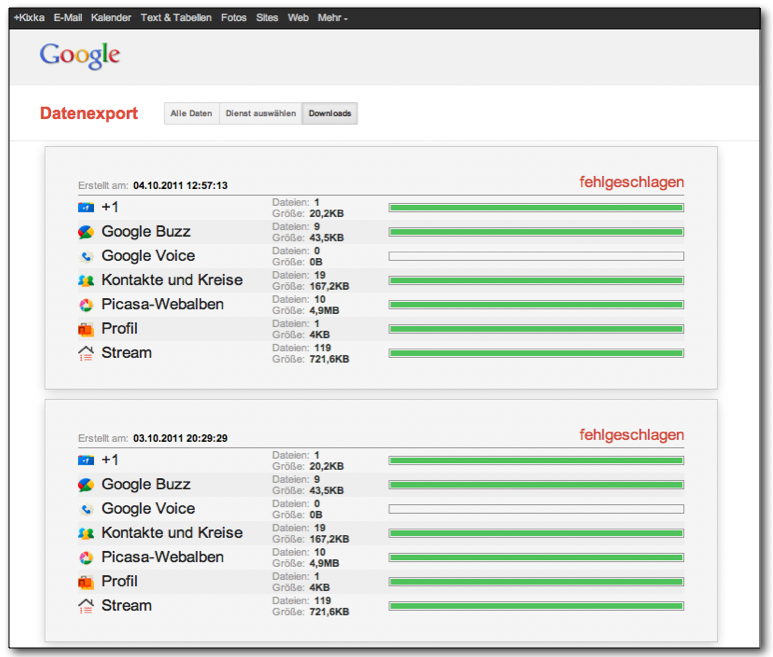Click the Kontakte und Kreise icon in the 04.10.2011 export
This screenshot has height=657, width=773.
pyautogui.click(x=86, y=280)
